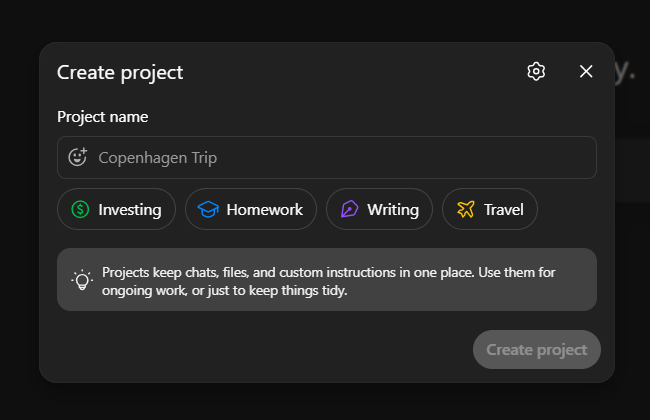Focus the Copenhagen Trip name input
The height and width of the screenshot is (420, 650).
tap(340, 157)
